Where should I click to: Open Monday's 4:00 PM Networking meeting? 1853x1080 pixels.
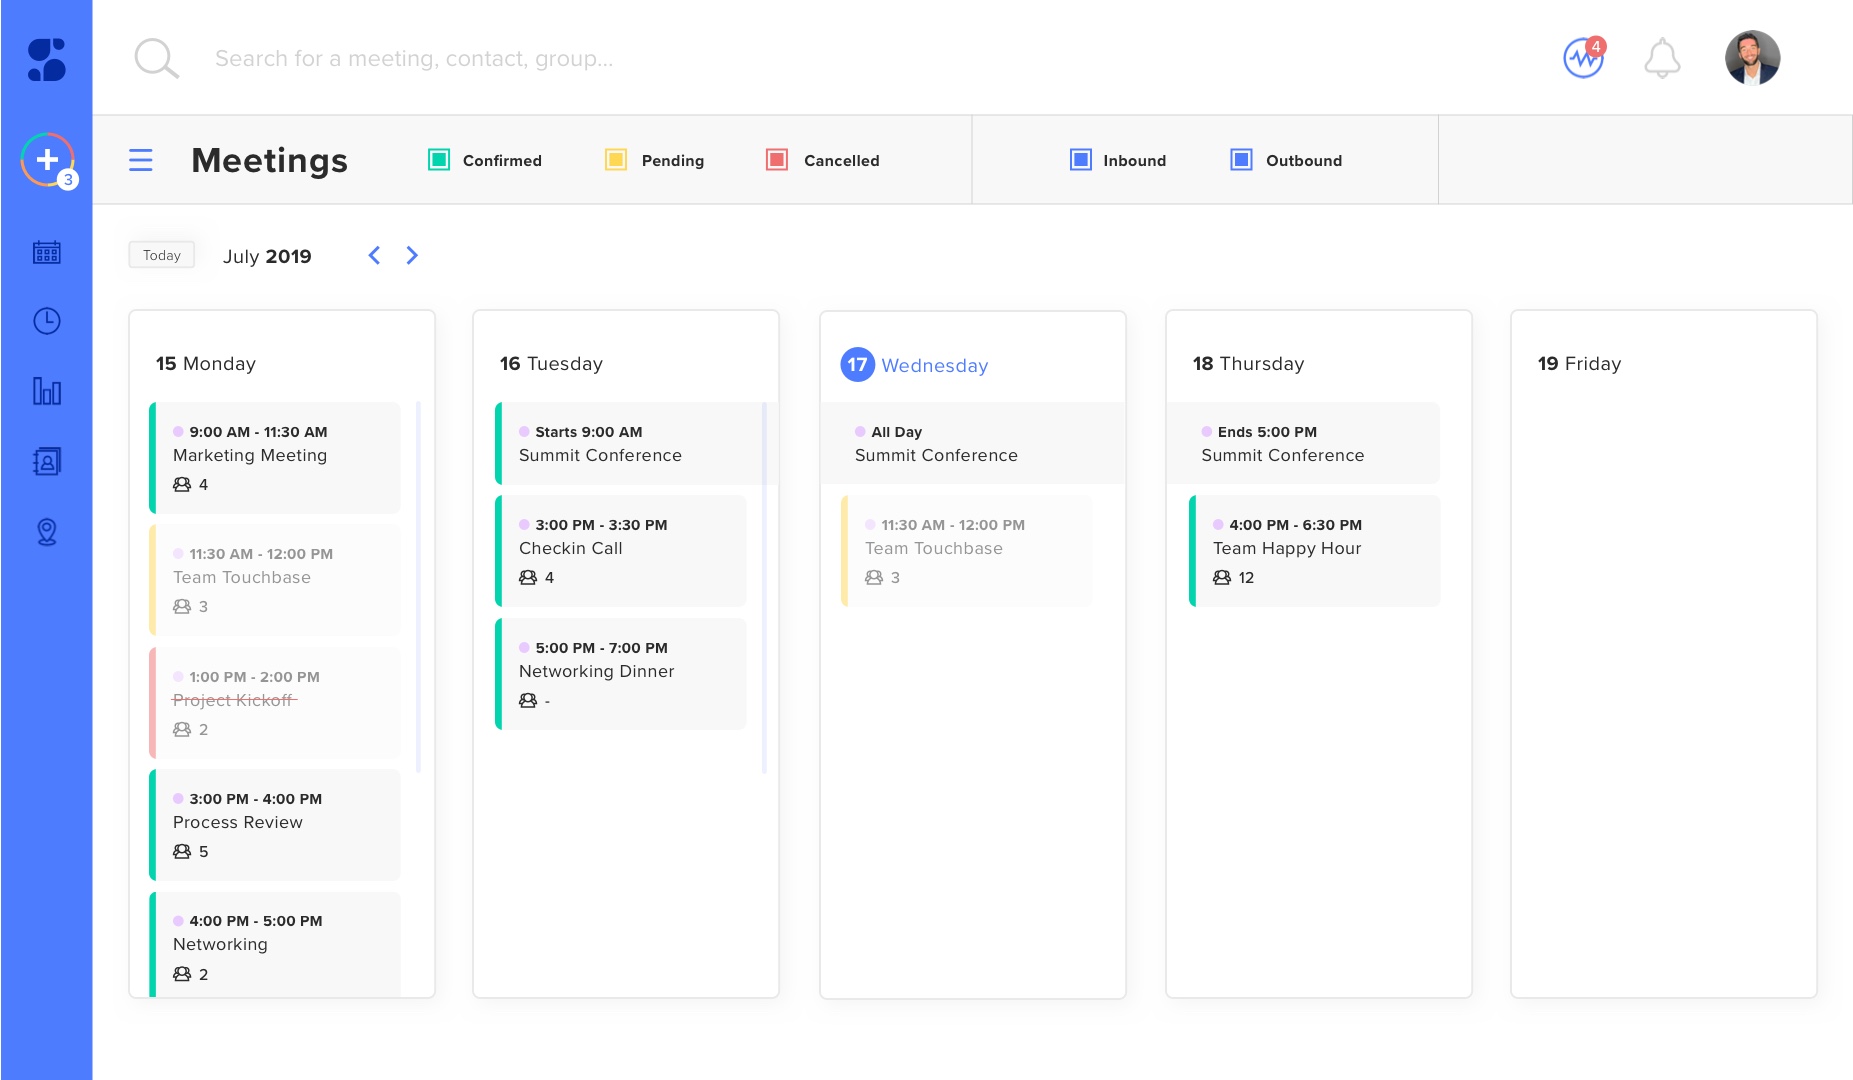(275, 944)
